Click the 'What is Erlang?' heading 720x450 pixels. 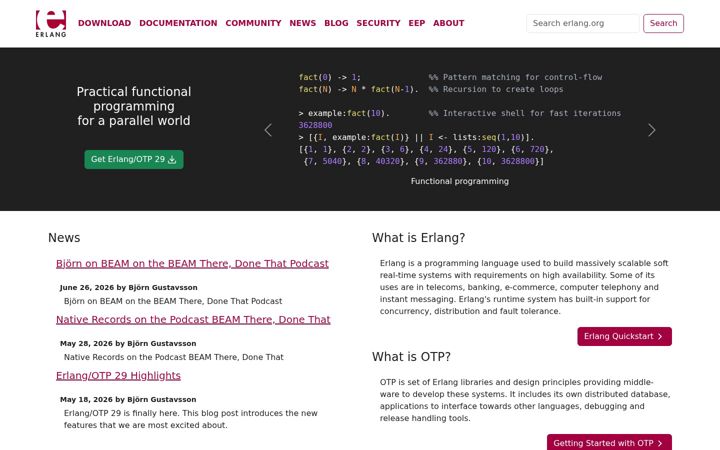click(418, 238)
